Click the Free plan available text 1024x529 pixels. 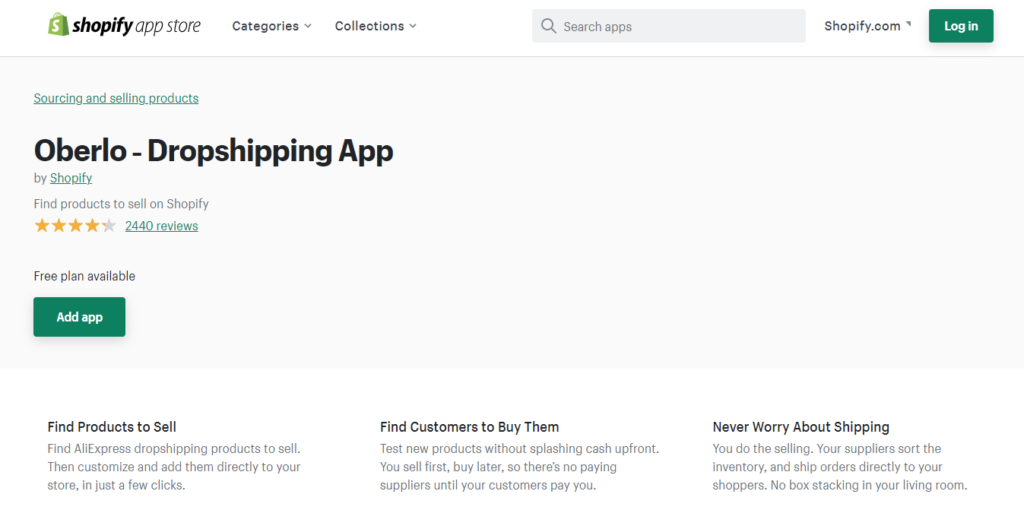[x=84, y=276]
